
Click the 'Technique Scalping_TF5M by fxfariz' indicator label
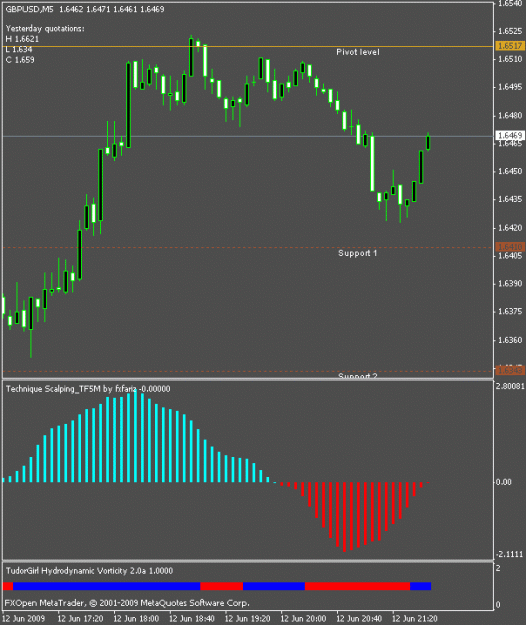click(71, 389)
